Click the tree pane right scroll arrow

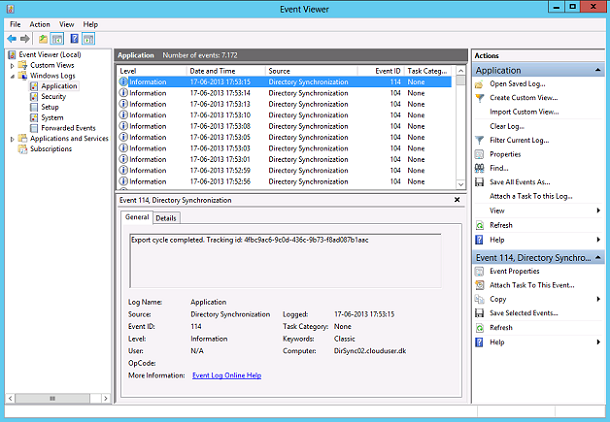[x=106, y=399]
